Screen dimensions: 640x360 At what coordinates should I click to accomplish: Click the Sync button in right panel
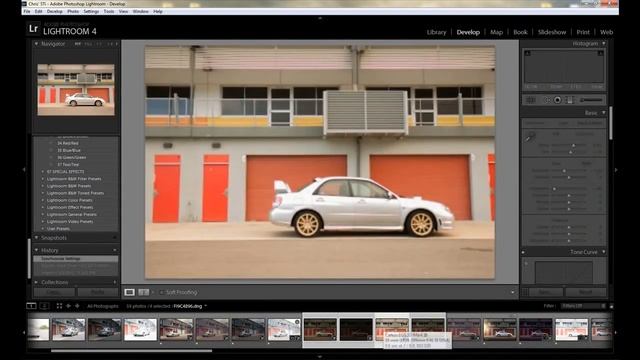[546, 292]
